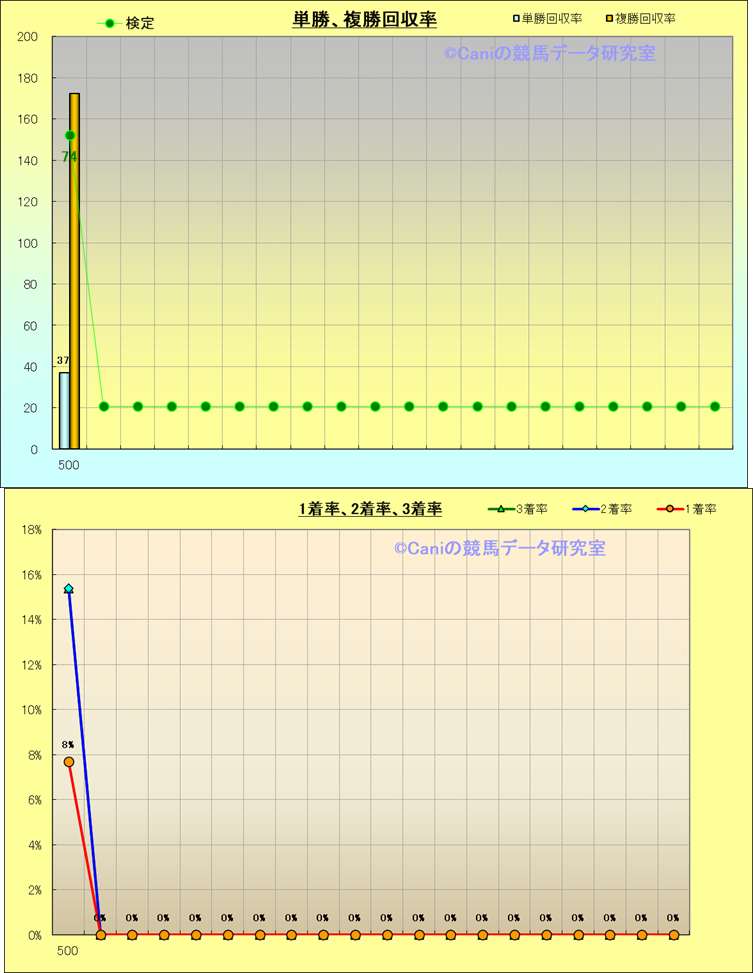This screenshot has height=973, width=753.
Task: Select the 単勝回収率 legend swatch
Action: tap(516, 19)
